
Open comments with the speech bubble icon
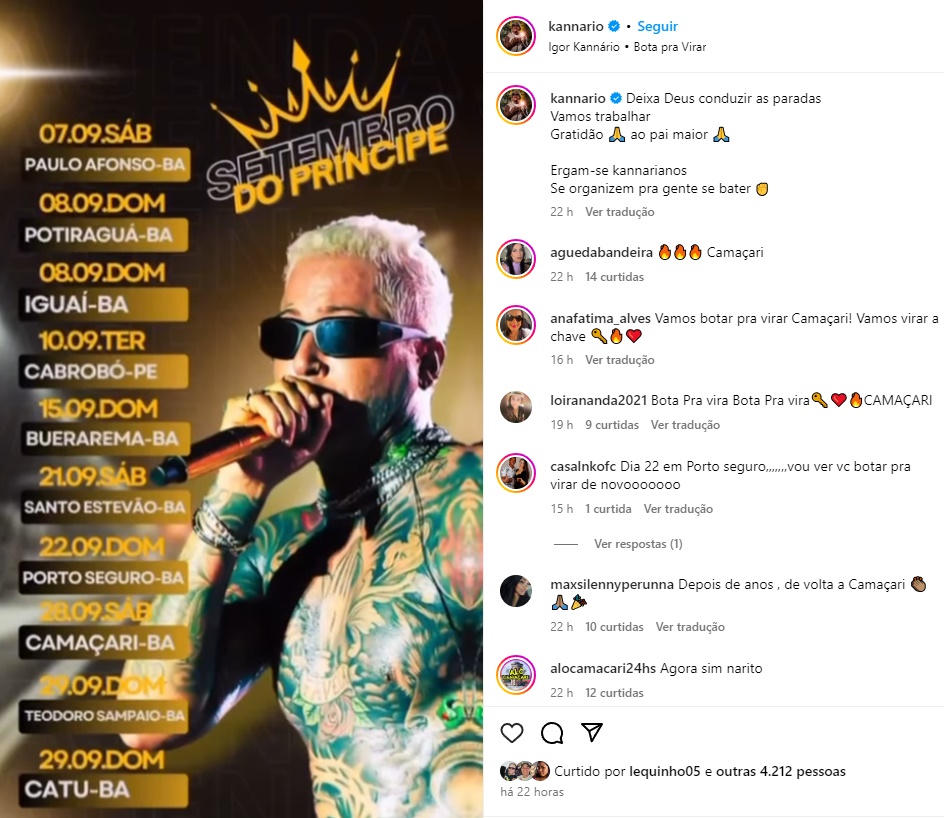coord(552,733)
